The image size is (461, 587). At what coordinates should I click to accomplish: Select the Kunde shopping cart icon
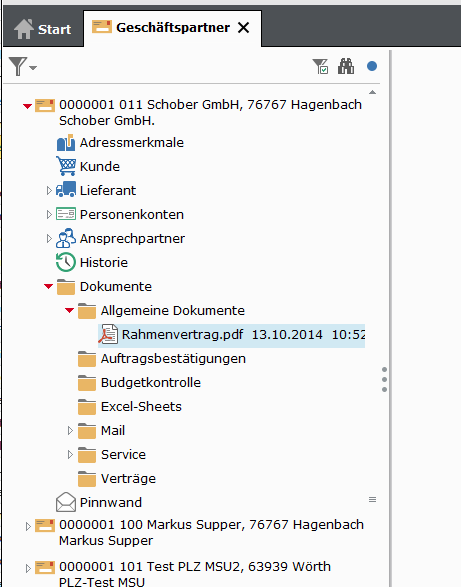point(66,166)
